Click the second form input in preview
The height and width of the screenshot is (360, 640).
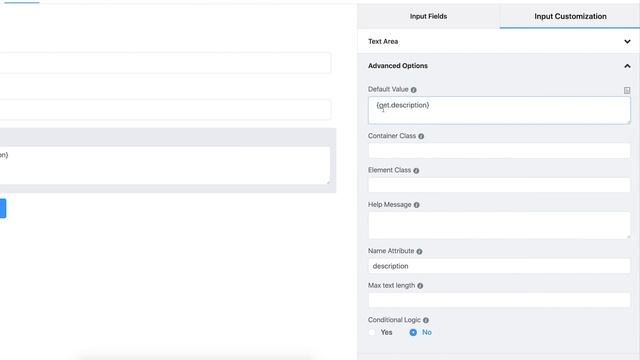pos(165,110)
